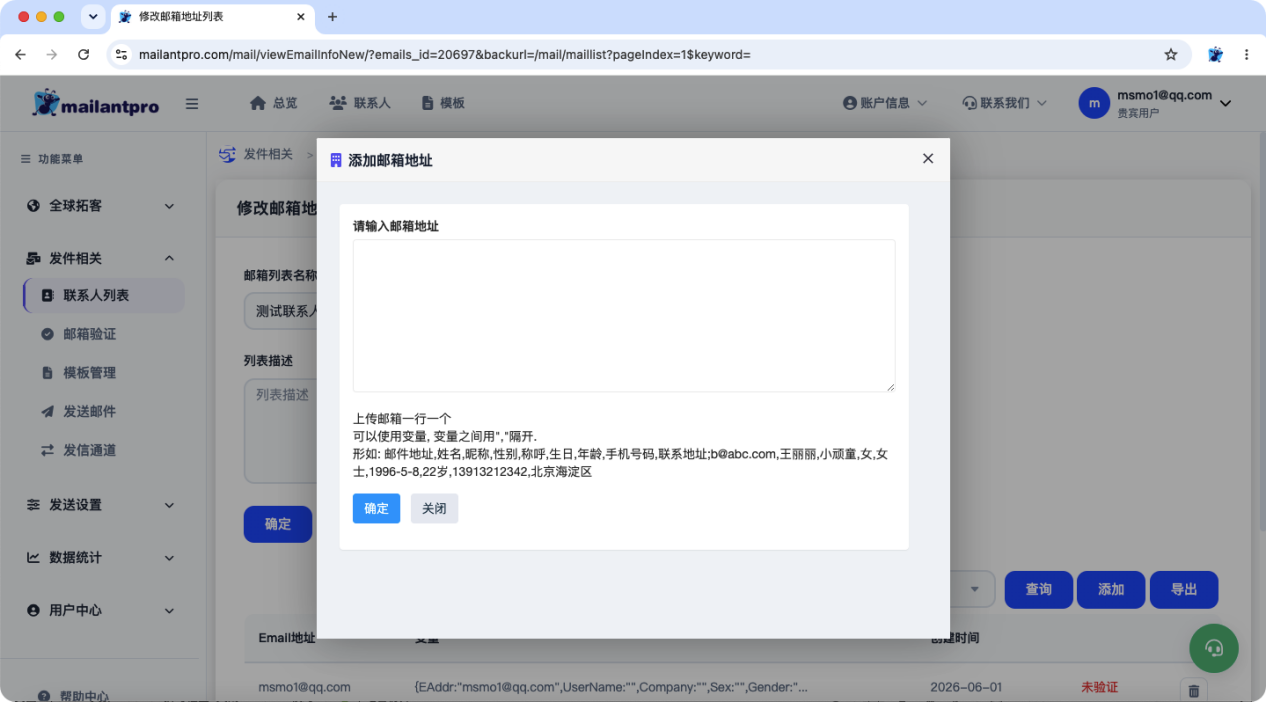This screenshot has width=1266, height=702.
Task: Click the 邮箱验证 checkmark icon
Action: pos(47,334)
